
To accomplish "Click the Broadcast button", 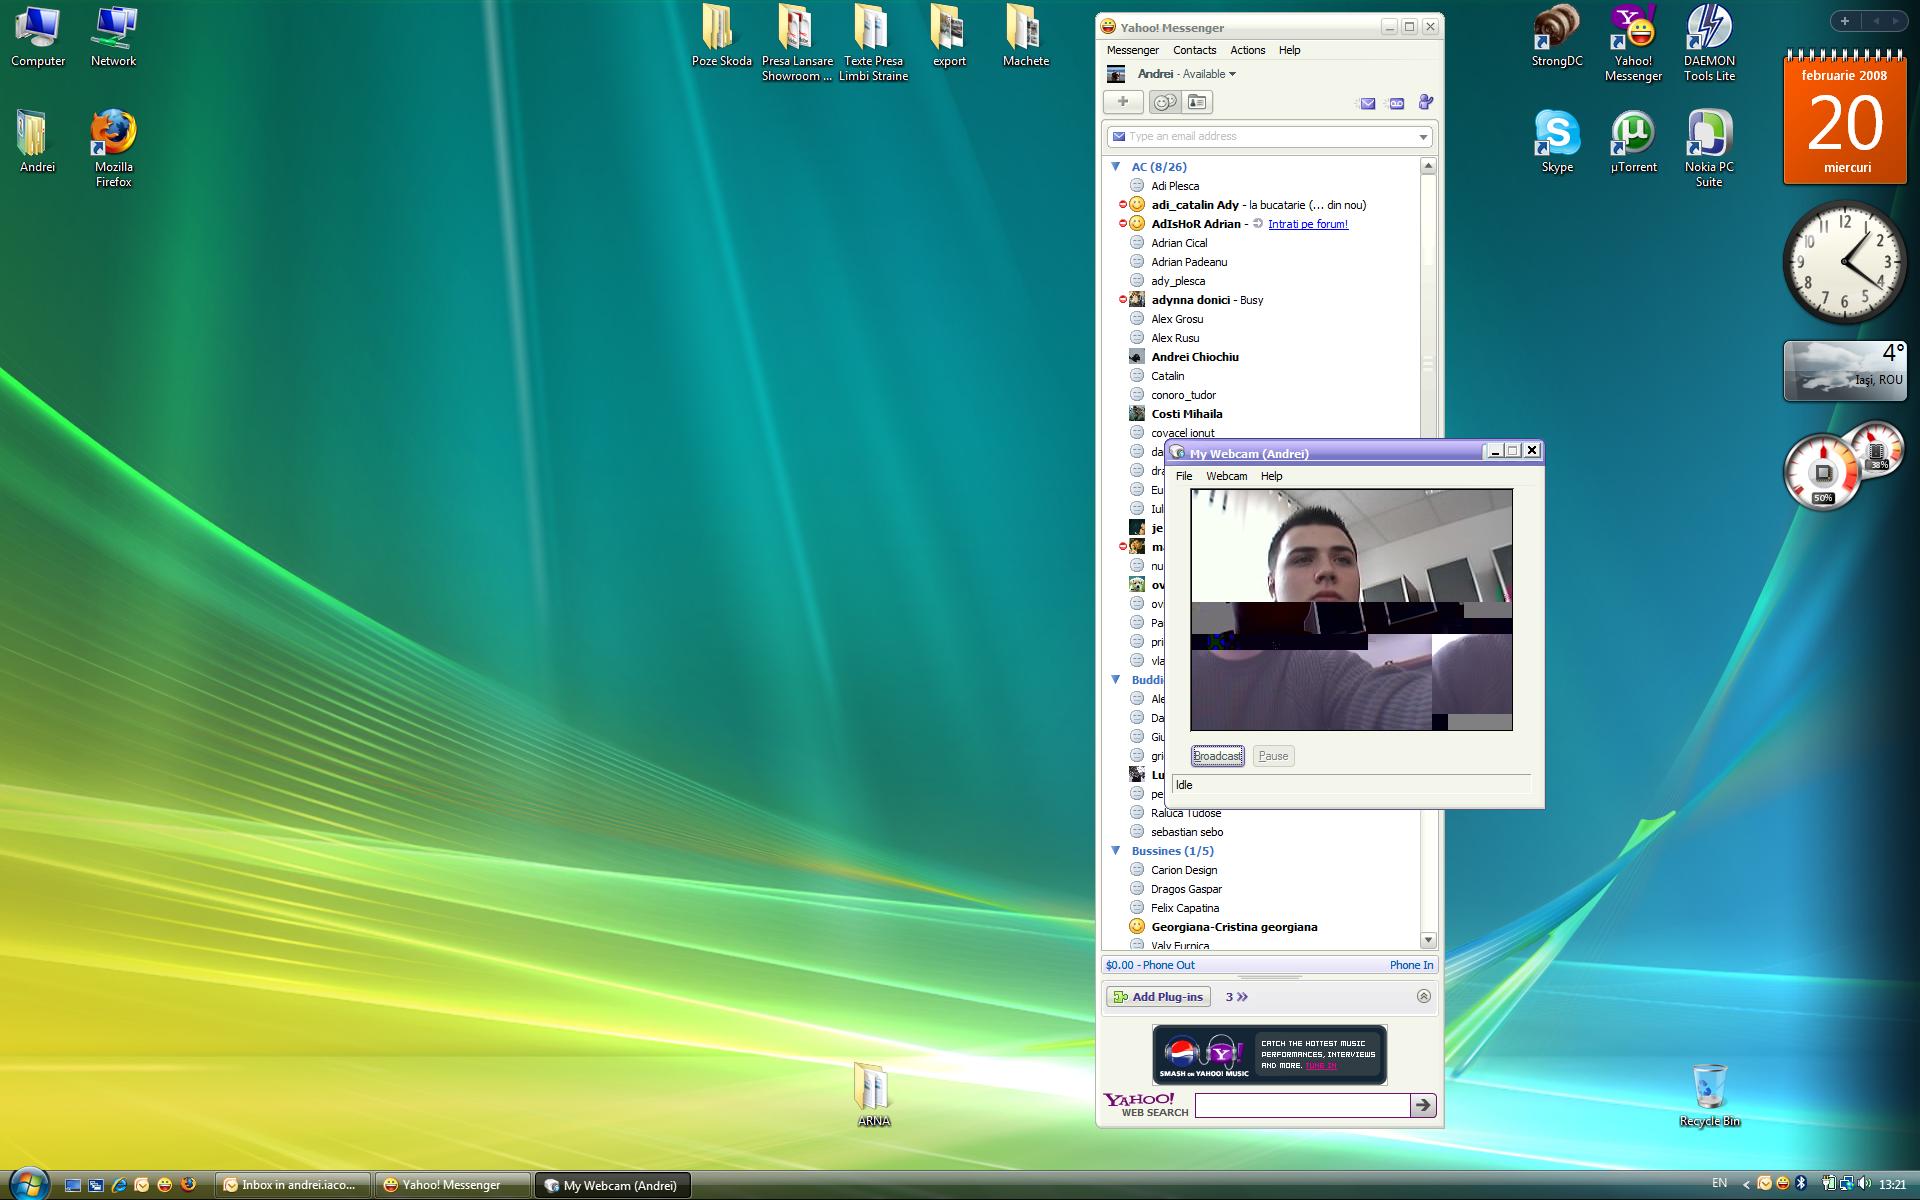I will [1217, 756].
